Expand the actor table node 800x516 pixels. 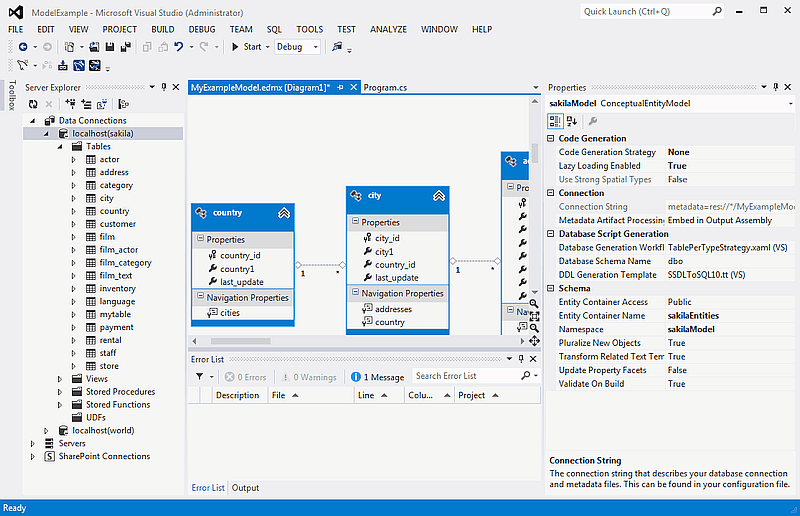(73, 160)
